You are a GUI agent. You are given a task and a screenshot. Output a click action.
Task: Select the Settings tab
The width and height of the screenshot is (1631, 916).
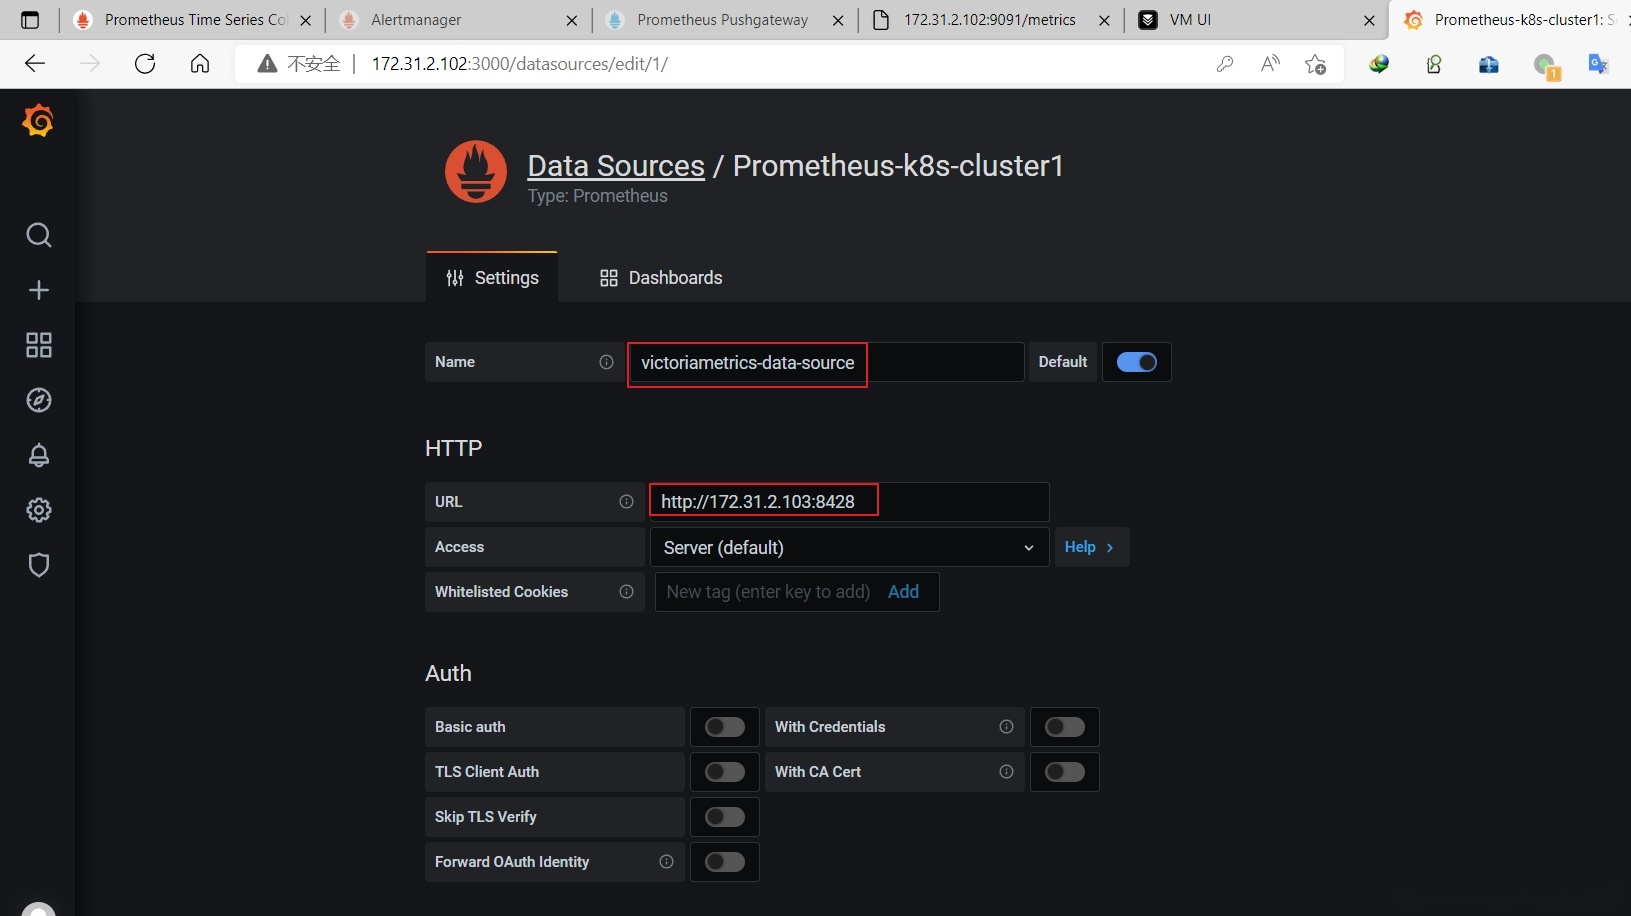pos(492,278)
